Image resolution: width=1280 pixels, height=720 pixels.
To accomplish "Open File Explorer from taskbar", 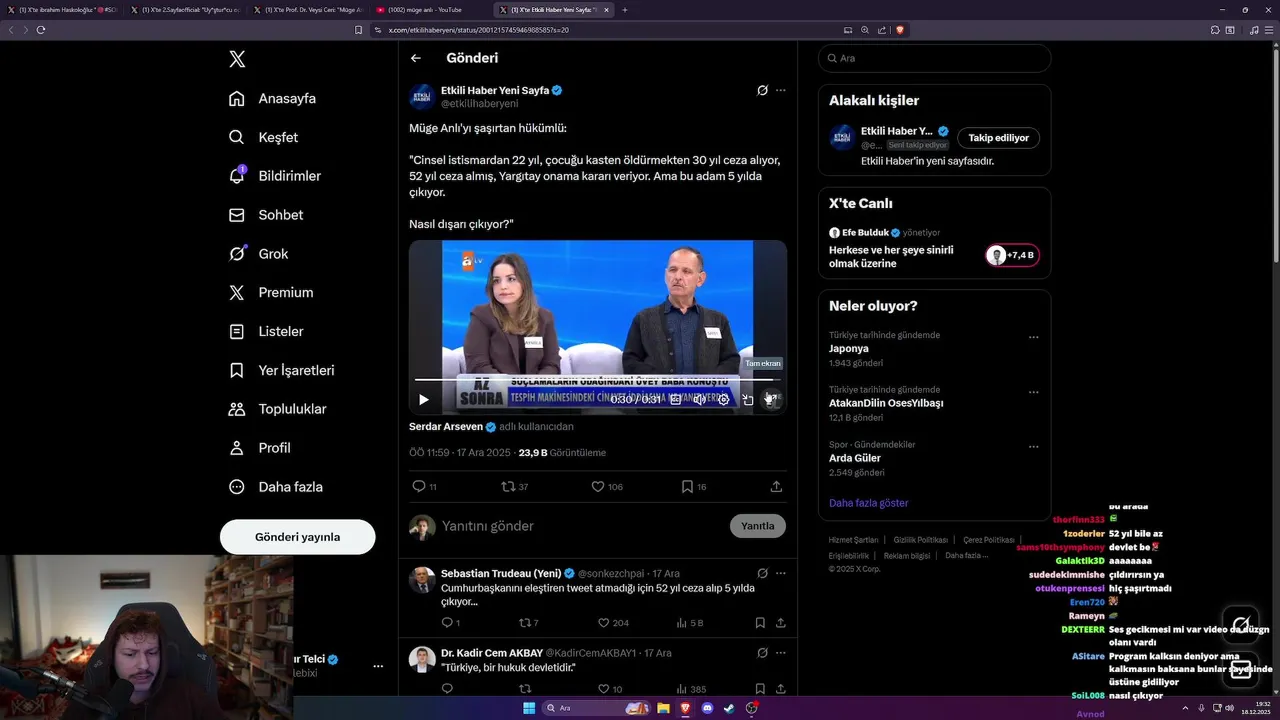I will click(x=663, y=708).
